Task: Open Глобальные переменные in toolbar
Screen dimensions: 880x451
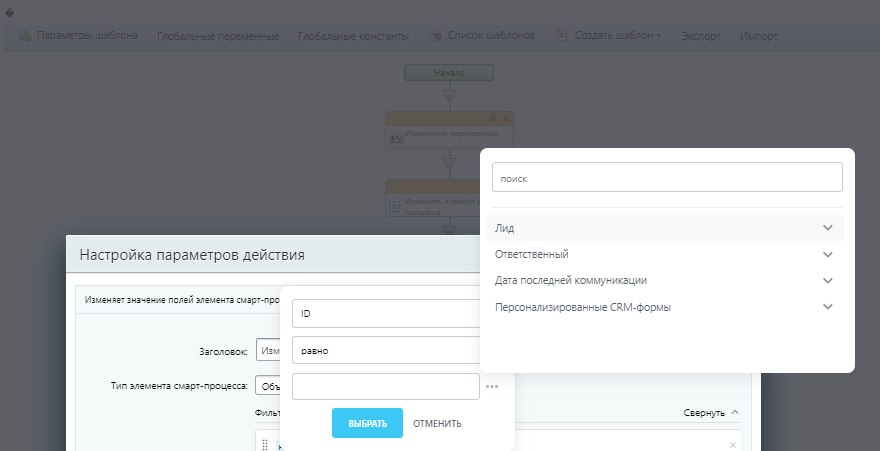Action: 218,36
